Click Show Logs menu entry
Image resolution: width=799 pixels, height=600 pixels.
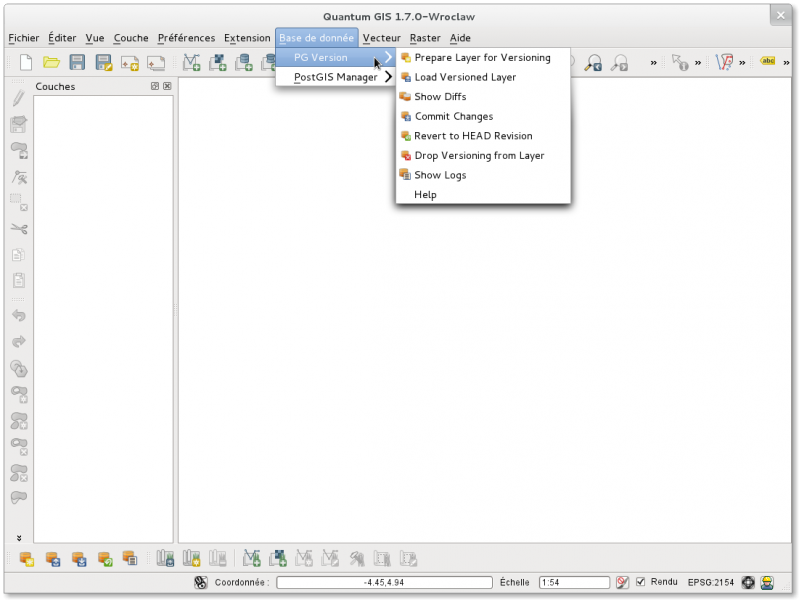[440, 175]
